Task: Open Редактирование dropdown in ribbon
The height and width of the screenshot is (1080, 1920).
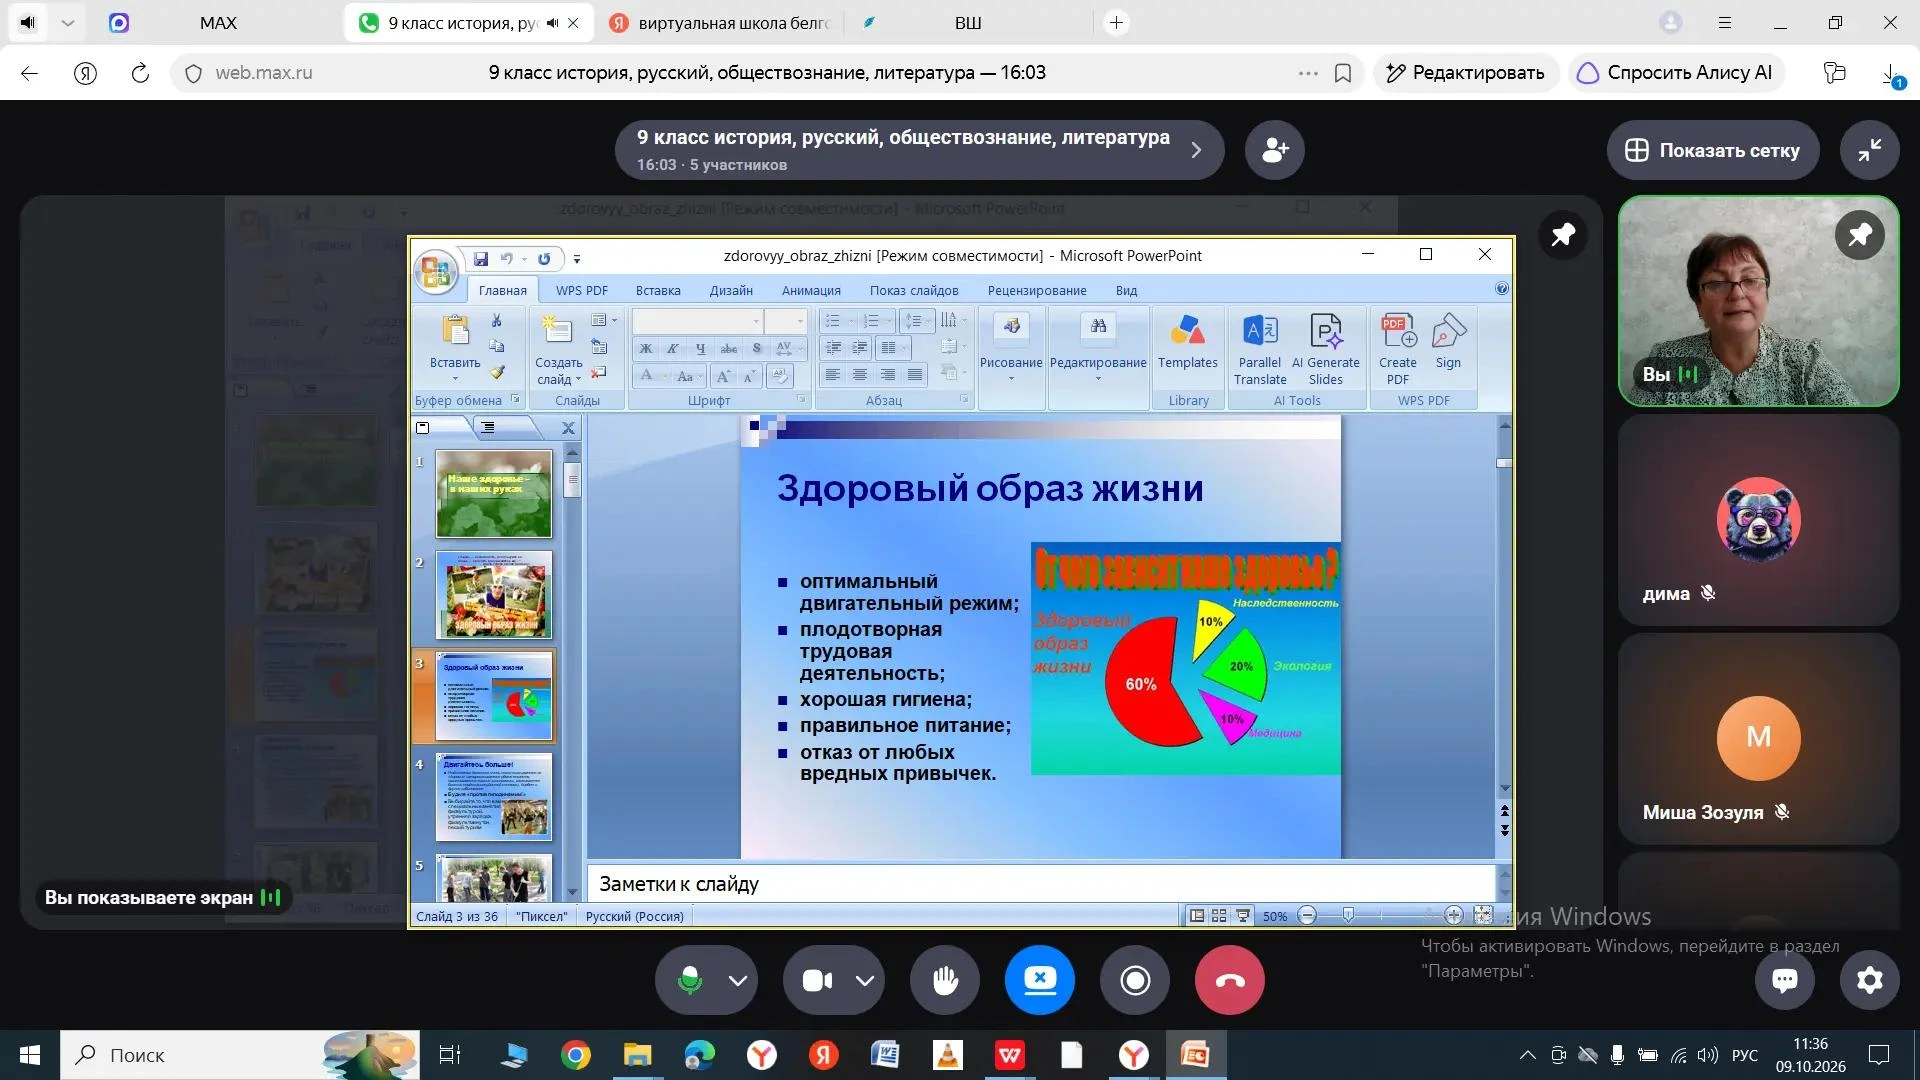Action: click(1098, 350)
